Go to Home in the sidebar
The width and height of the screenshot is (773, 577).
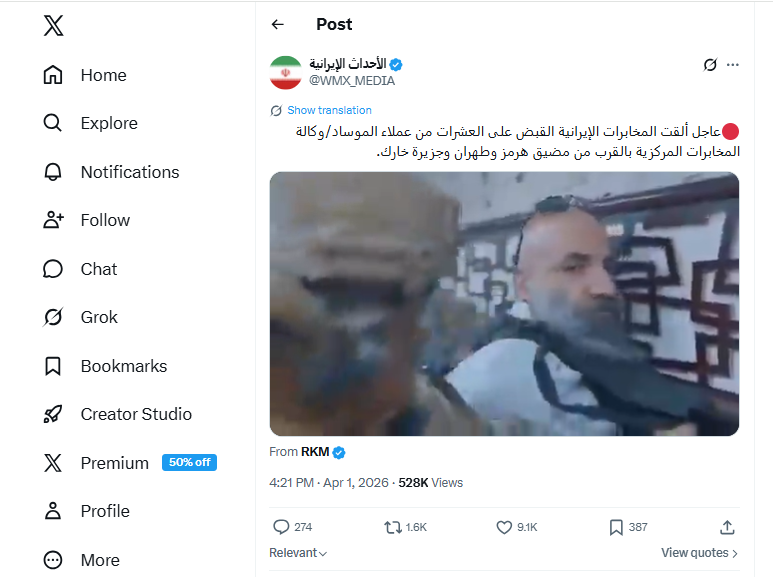coord(54,75)
